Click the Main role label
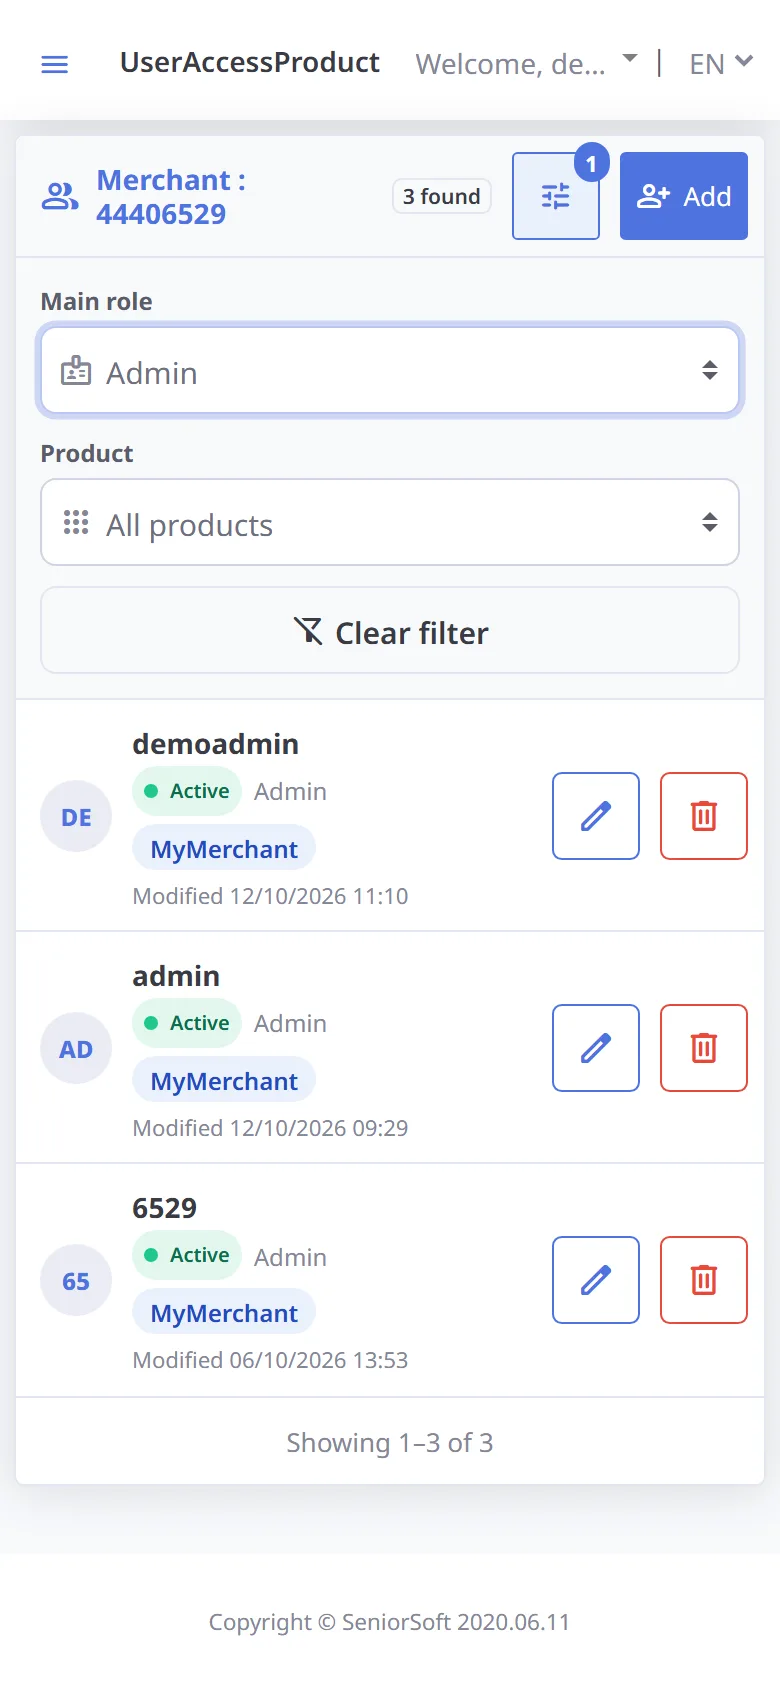Screen dimensions: 780x1688 (x=97, y=302)
